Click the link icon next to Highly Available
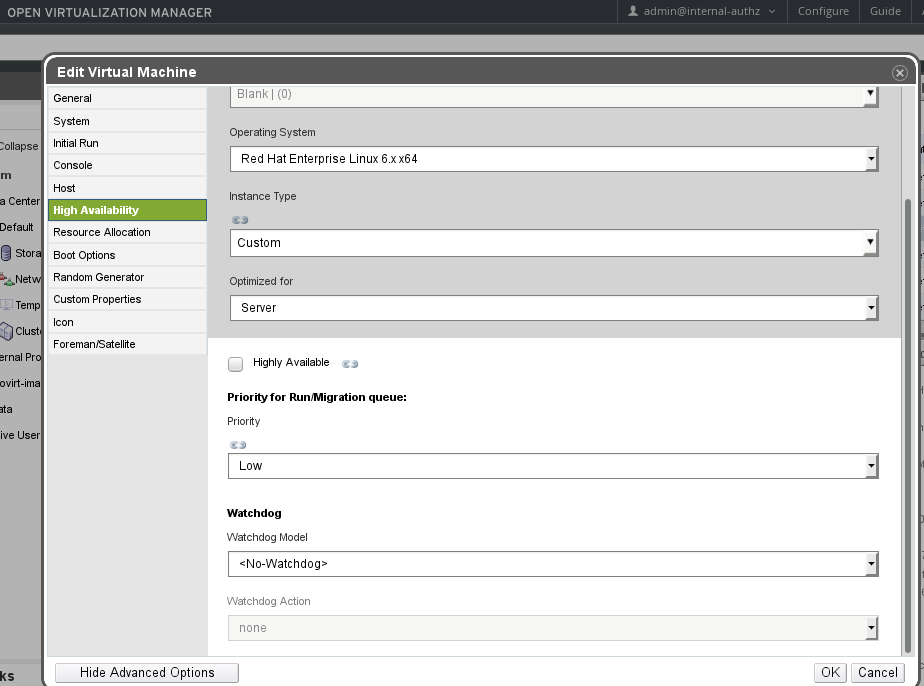924x686 pixels. 350,364
